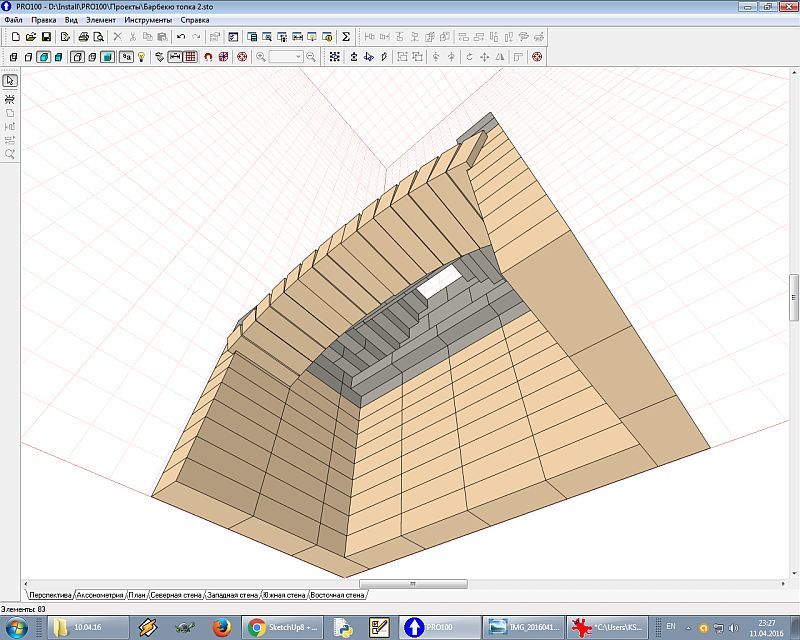The width and height of the screenshot is (800, 640).
Task: Open Firefox from the taskbar
Action: click(x=220, y=627)
